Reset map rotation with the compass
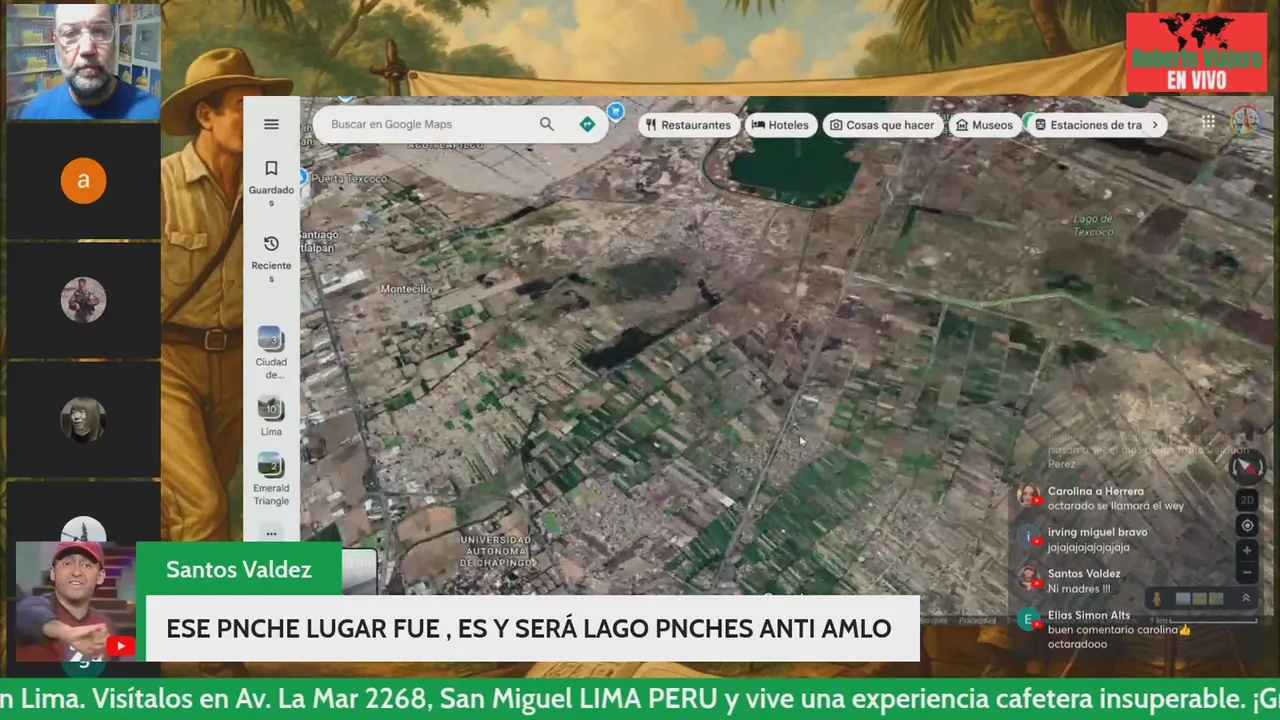Screen dimensions: 1280x720 click(x=1246, y=467)
